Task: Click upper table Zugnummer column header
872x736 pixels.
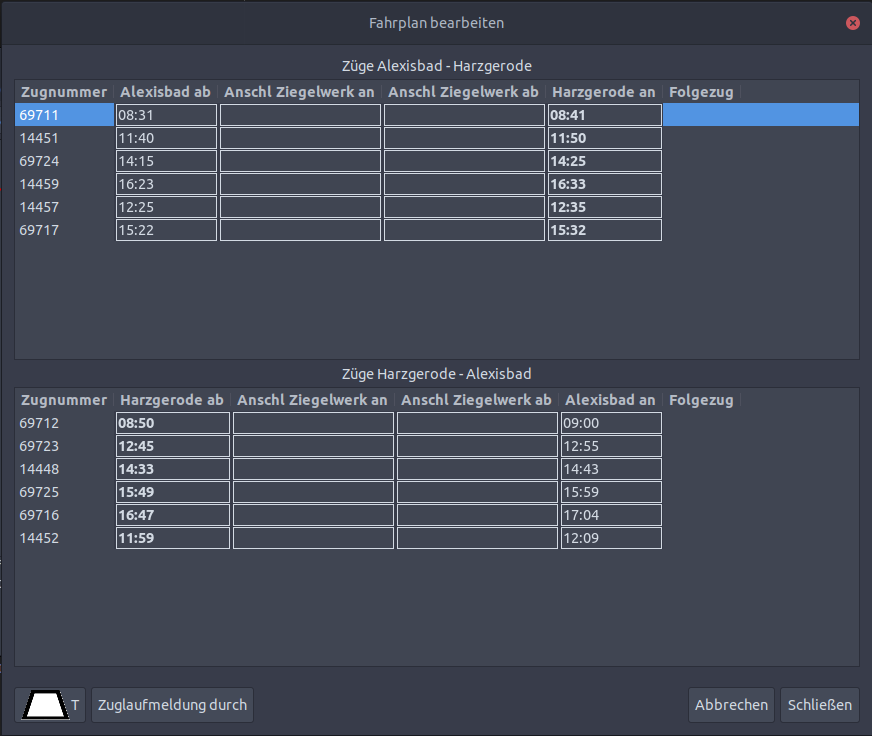Action: coord(64,92)
